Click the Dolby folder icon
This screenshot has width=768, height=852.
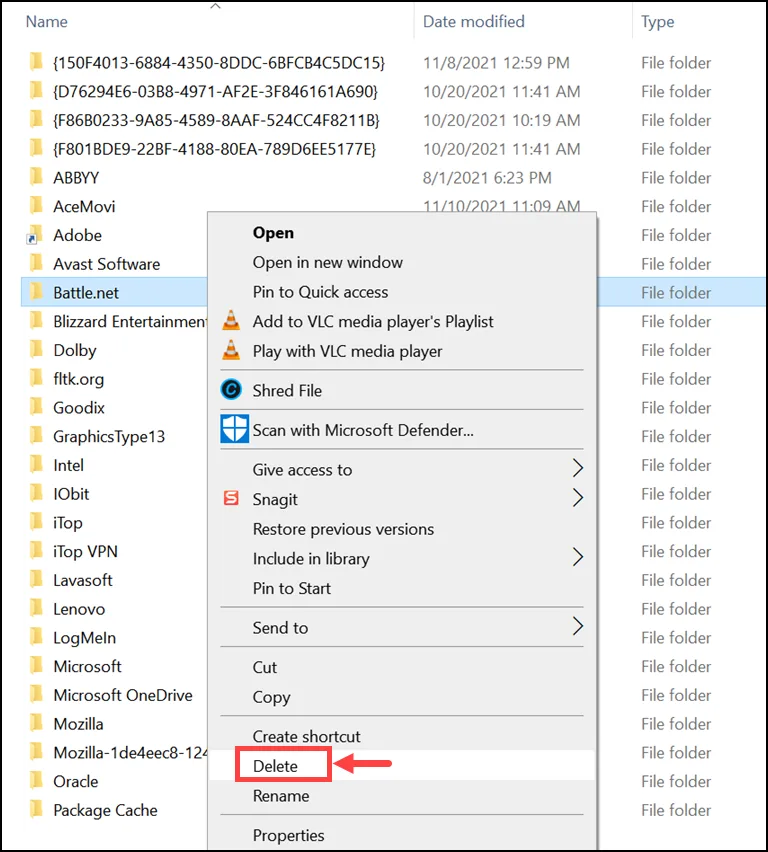36,349
